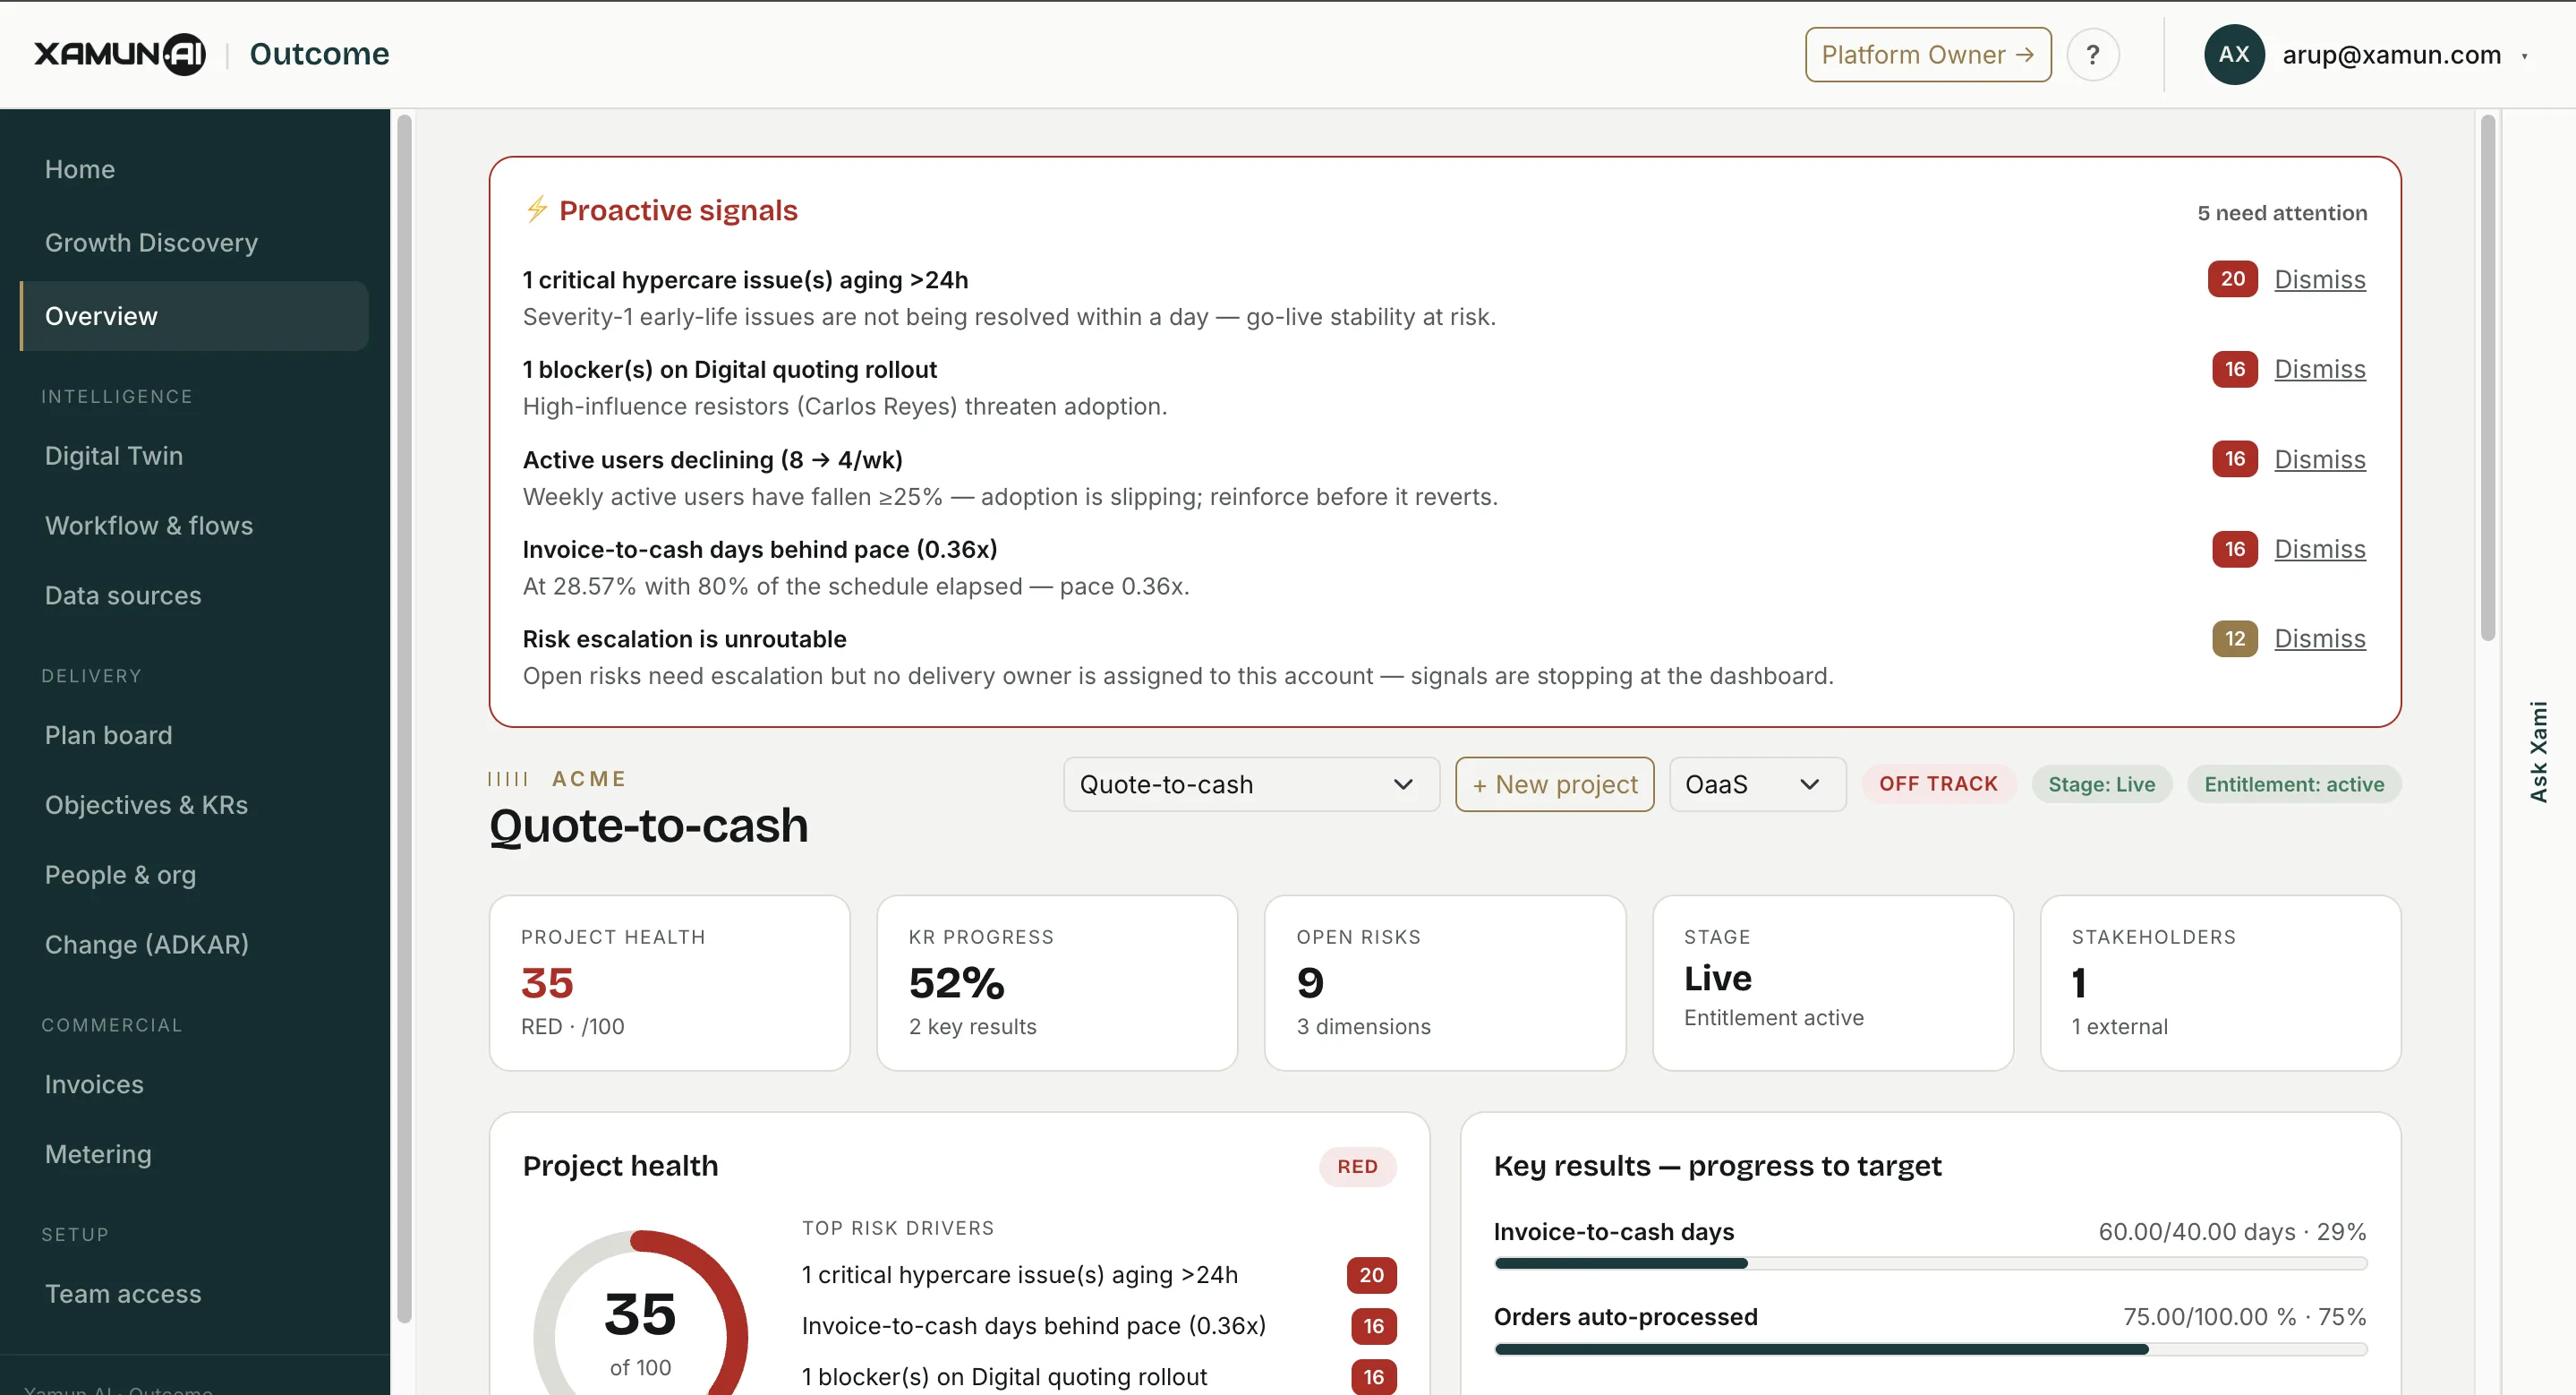Click the Invoice-to-cash days progress bar
Image resolution: width=2576 pixels, height=1395 pixels.
tap(1930, 1263)
